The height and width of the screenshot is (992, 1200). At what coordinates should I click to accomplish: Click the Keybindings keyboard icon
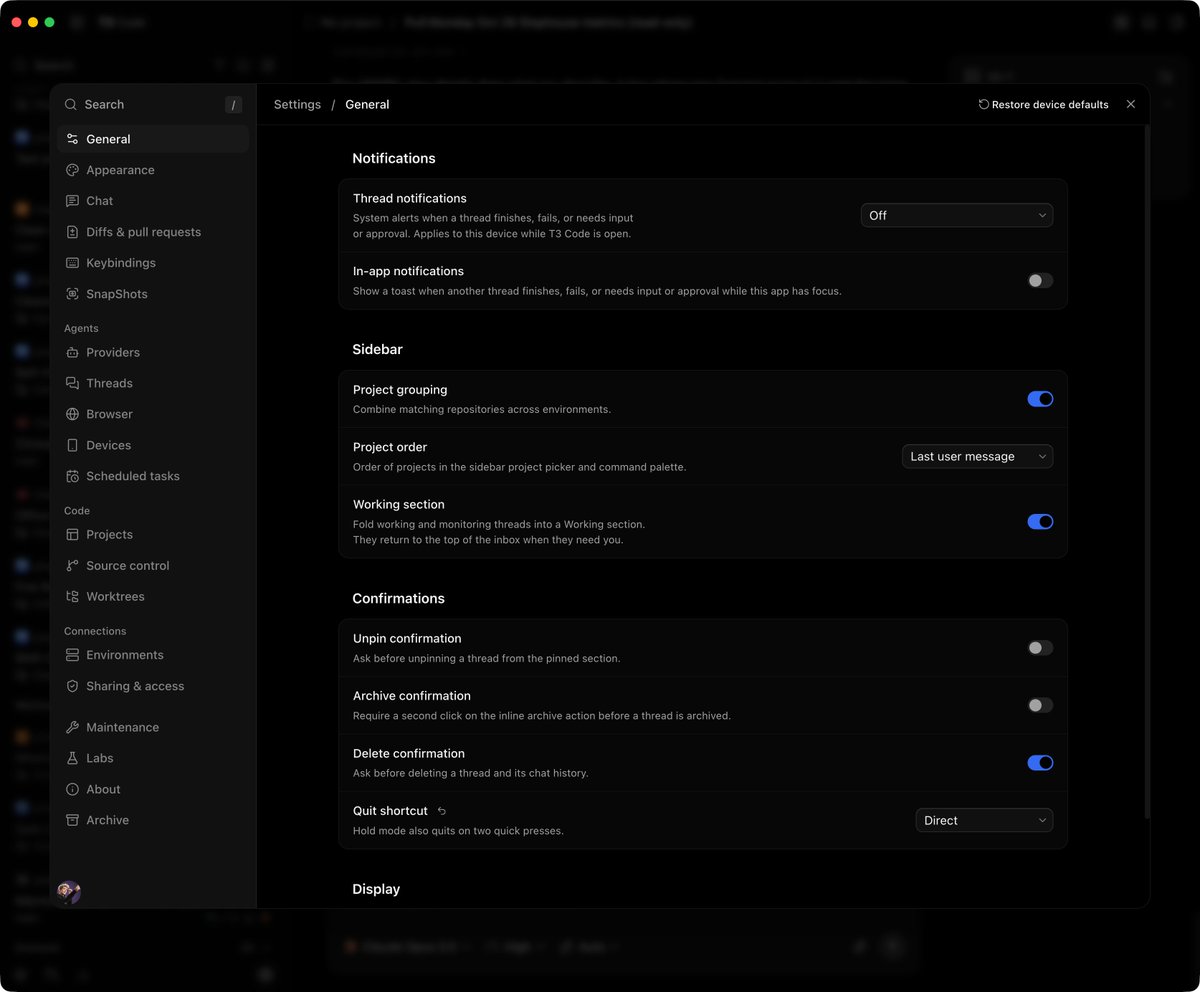click(72, 263)
